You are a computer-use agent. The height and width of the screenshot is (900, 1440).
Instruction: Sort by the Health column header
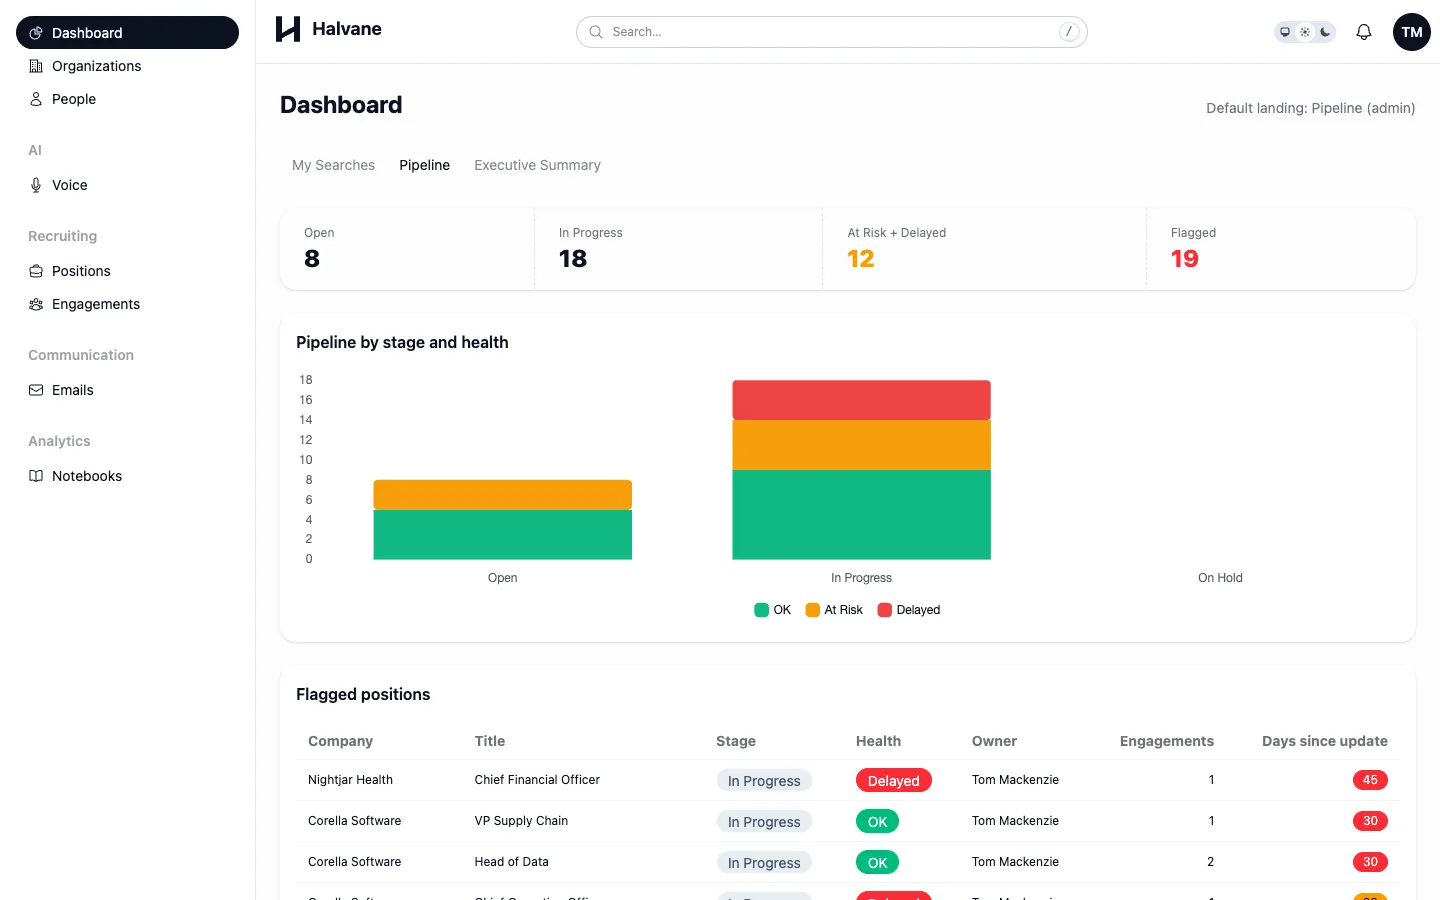click(878, 741)
